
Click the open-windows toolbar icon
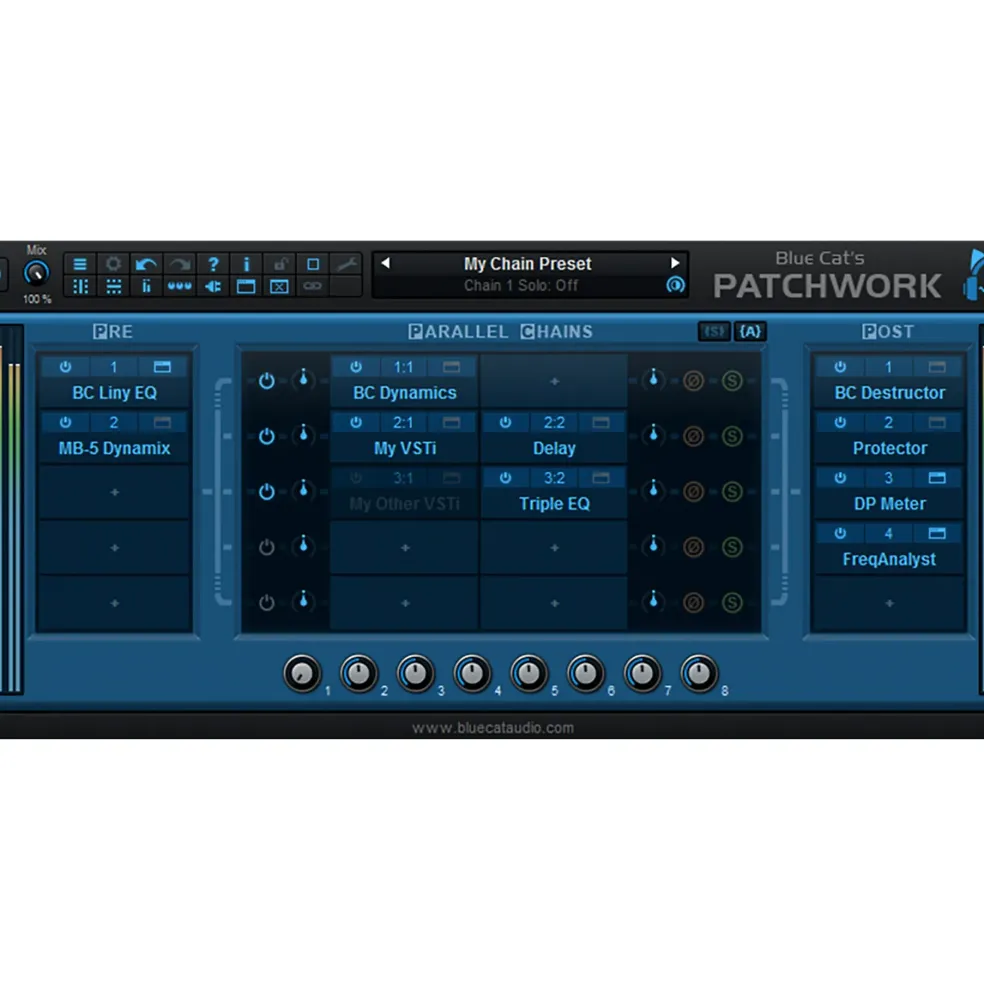tap(246, 286)
